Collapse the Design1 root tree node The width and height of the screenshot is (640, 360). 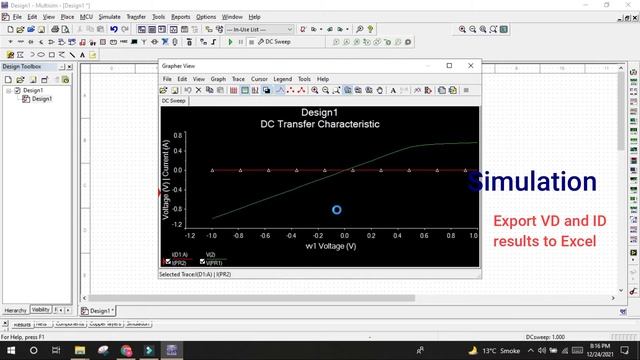[9, 91]
